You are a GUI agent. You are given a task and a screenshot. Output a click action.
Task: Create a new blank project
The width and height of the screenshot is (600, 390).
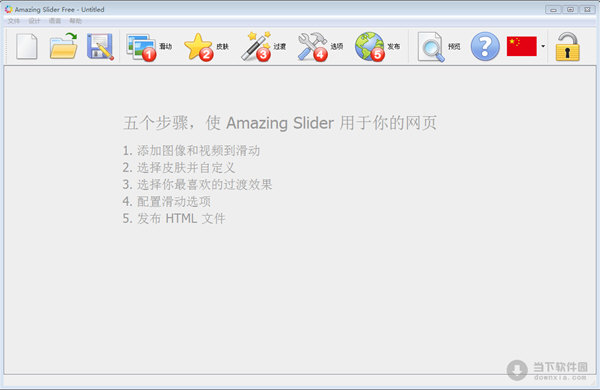click(x=26, y=46)
